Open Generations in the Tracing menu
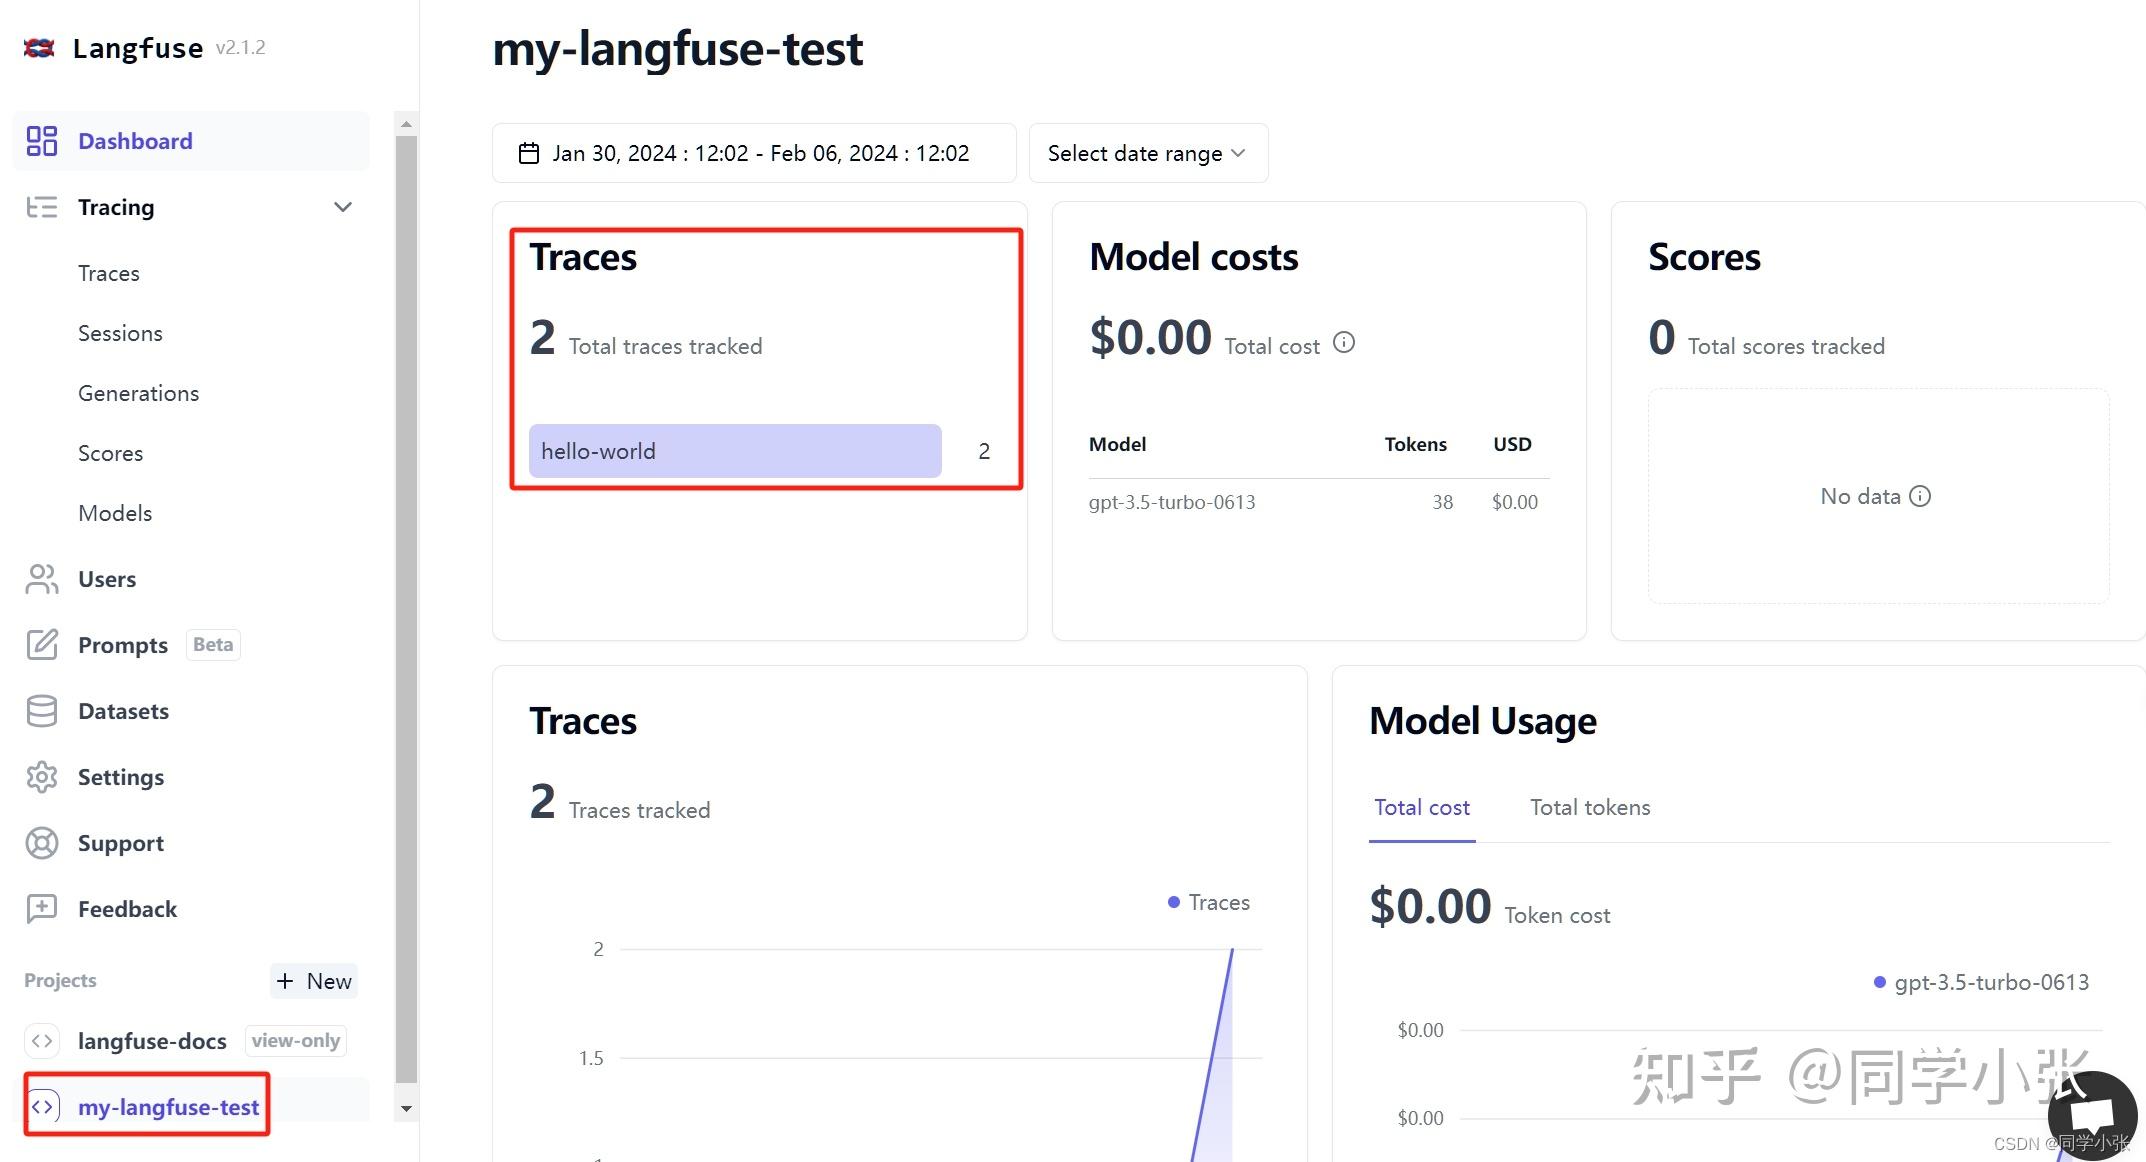 click(x=139, y=393)
